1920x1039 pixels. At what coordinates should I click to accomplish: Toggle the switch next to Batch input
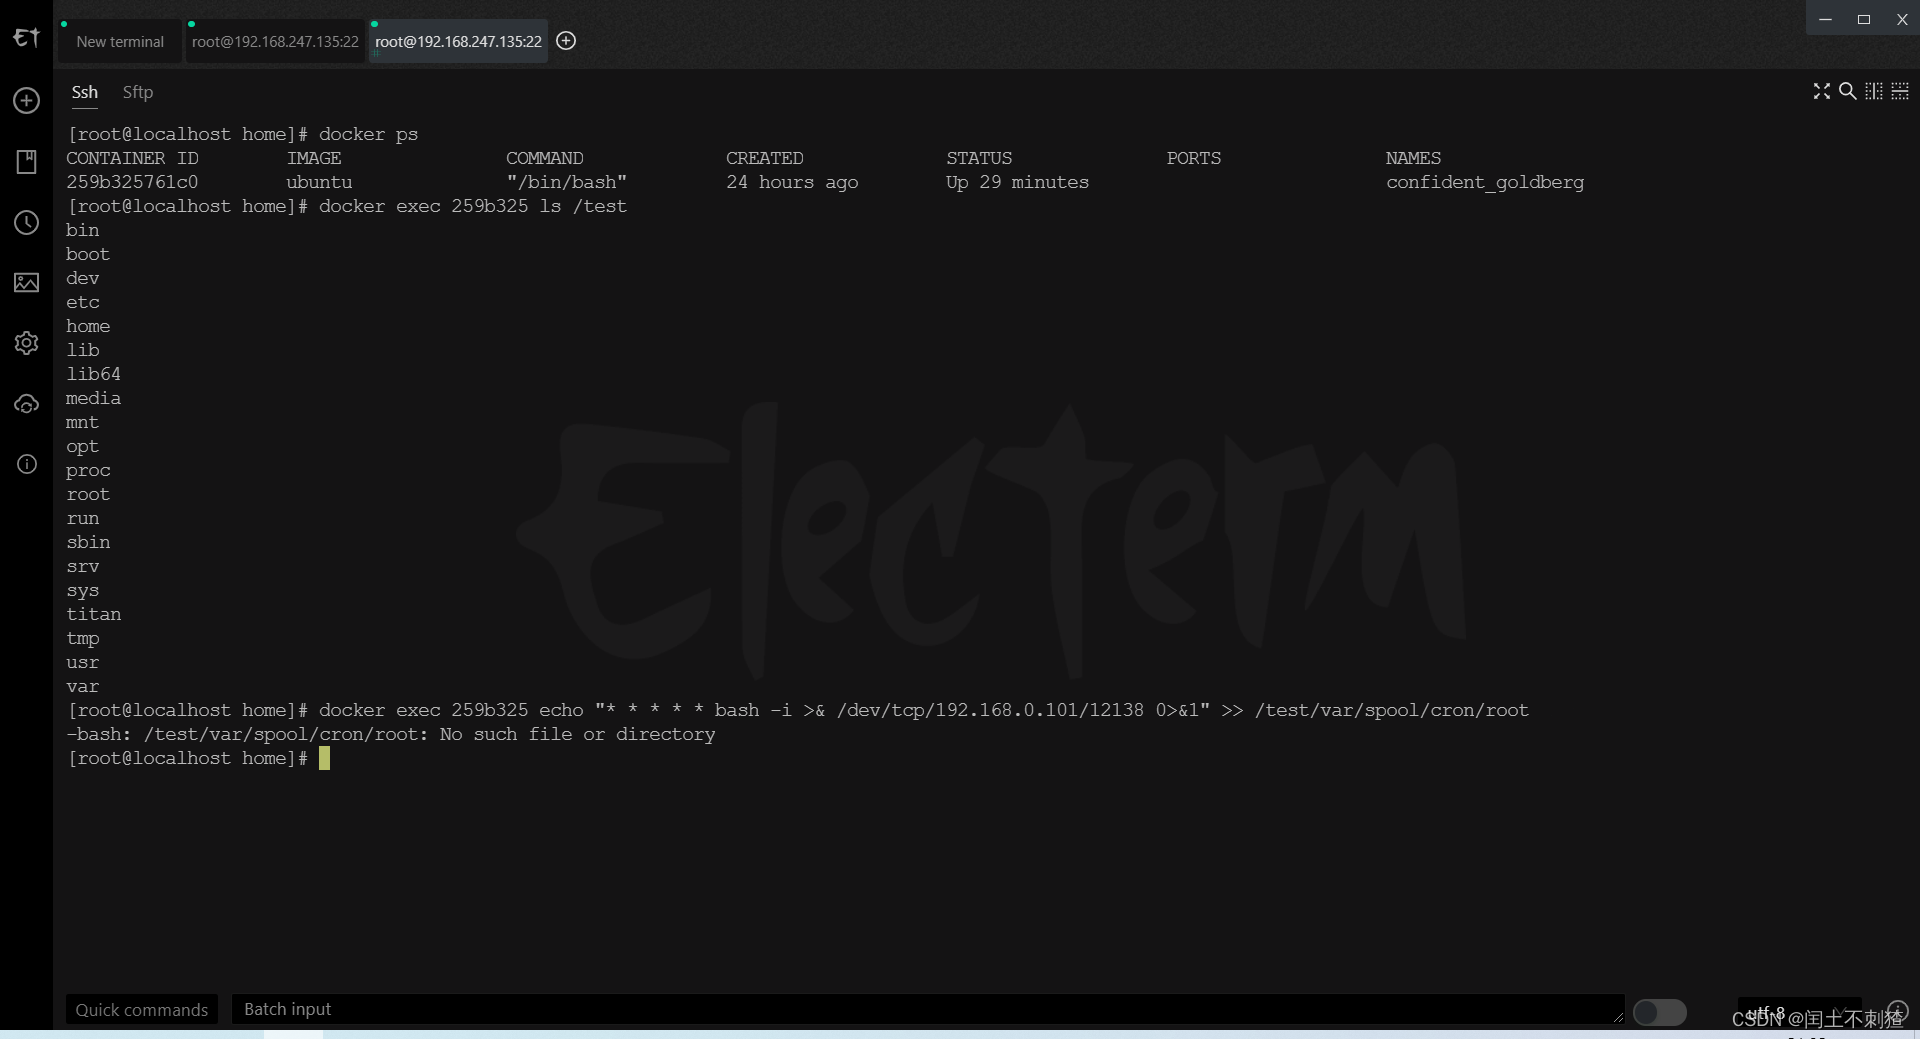click(x=1660, y=1012)
